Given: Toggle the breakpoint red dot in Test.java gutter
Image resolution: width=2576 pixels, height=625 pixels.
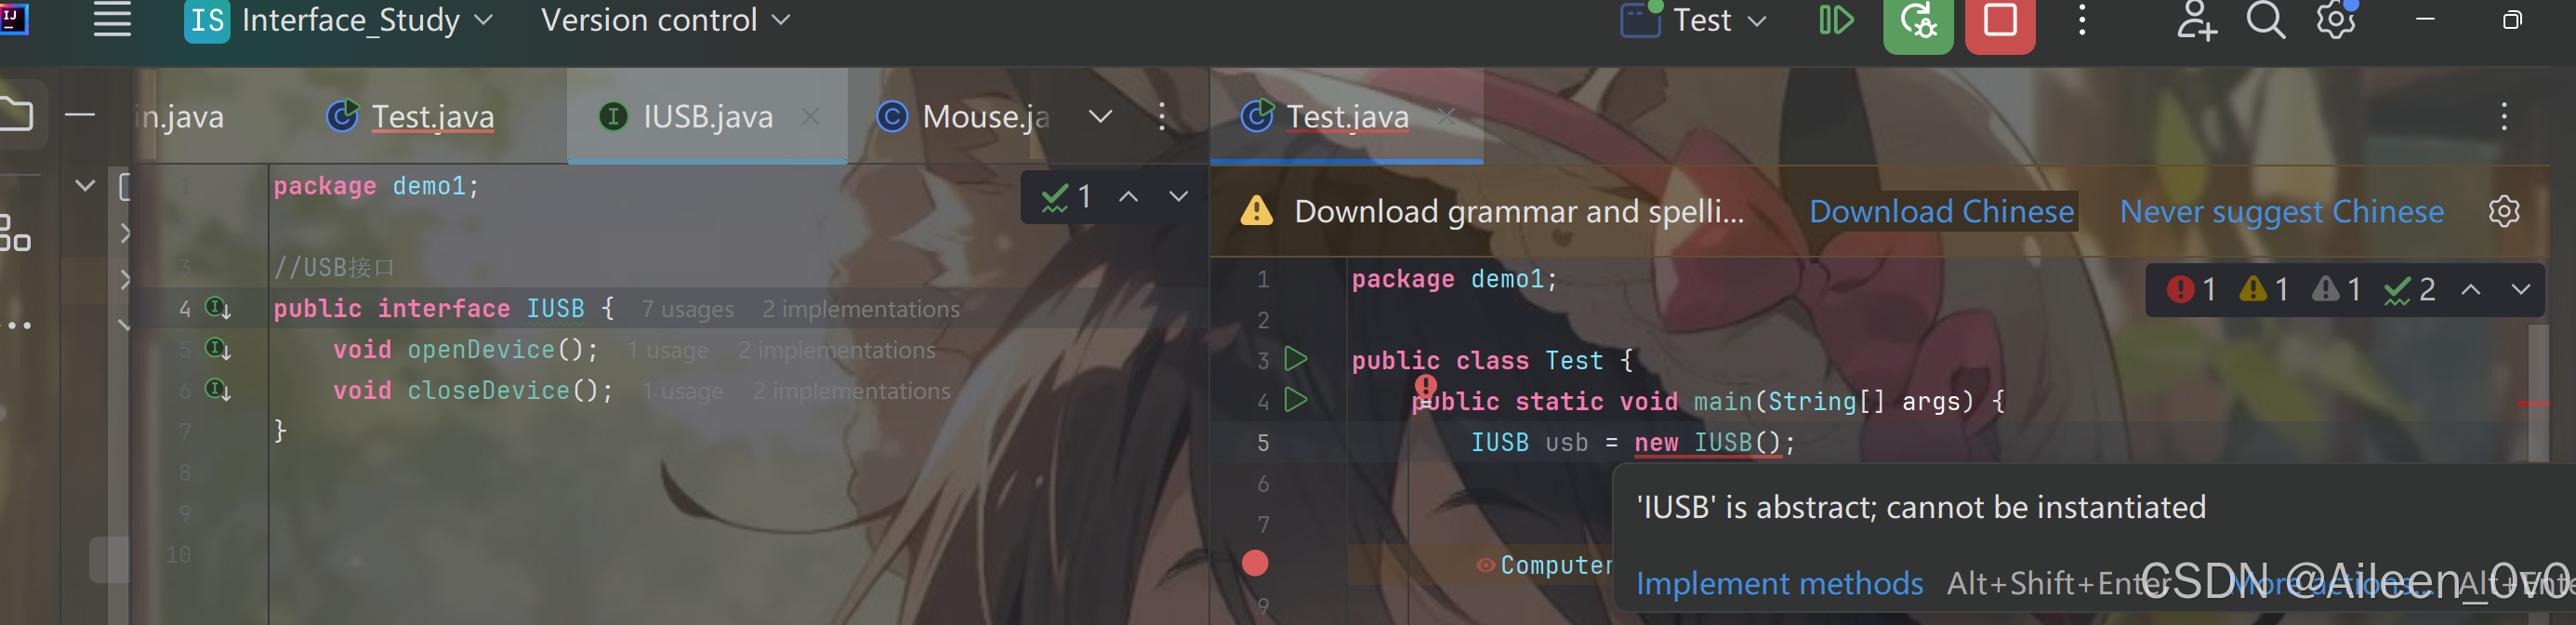Looking at the screenshot, I should pyautogui.click(x=1255, y=564).
